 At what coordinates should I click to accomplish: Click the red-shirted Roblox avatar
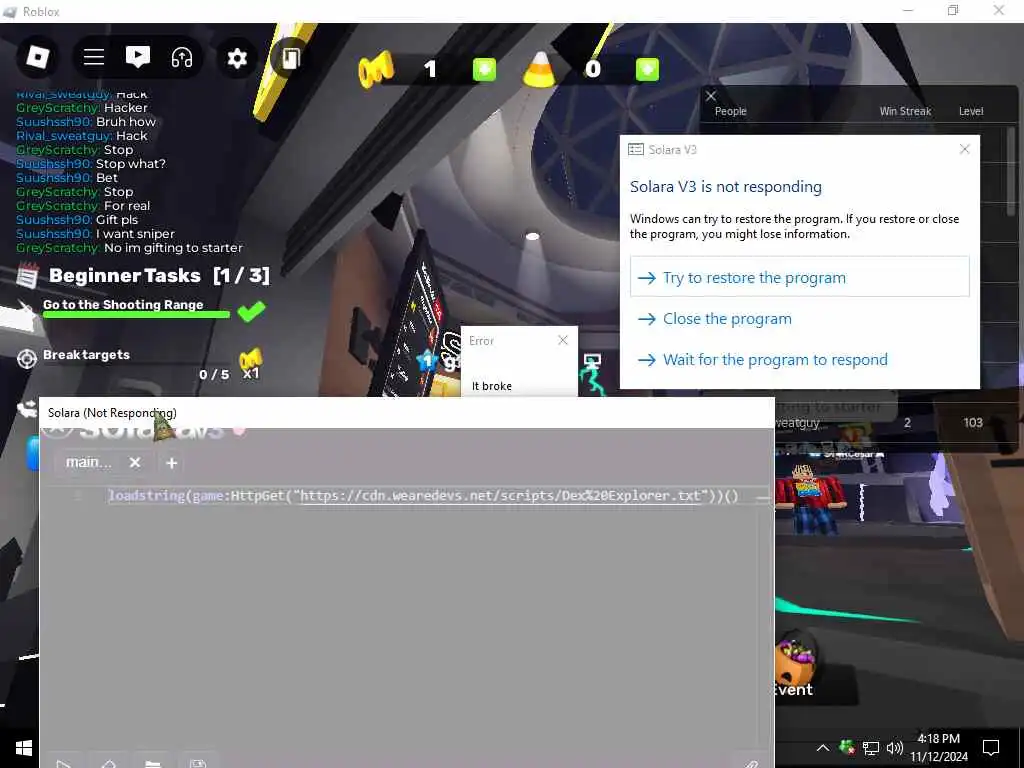(x=810, y=498)
